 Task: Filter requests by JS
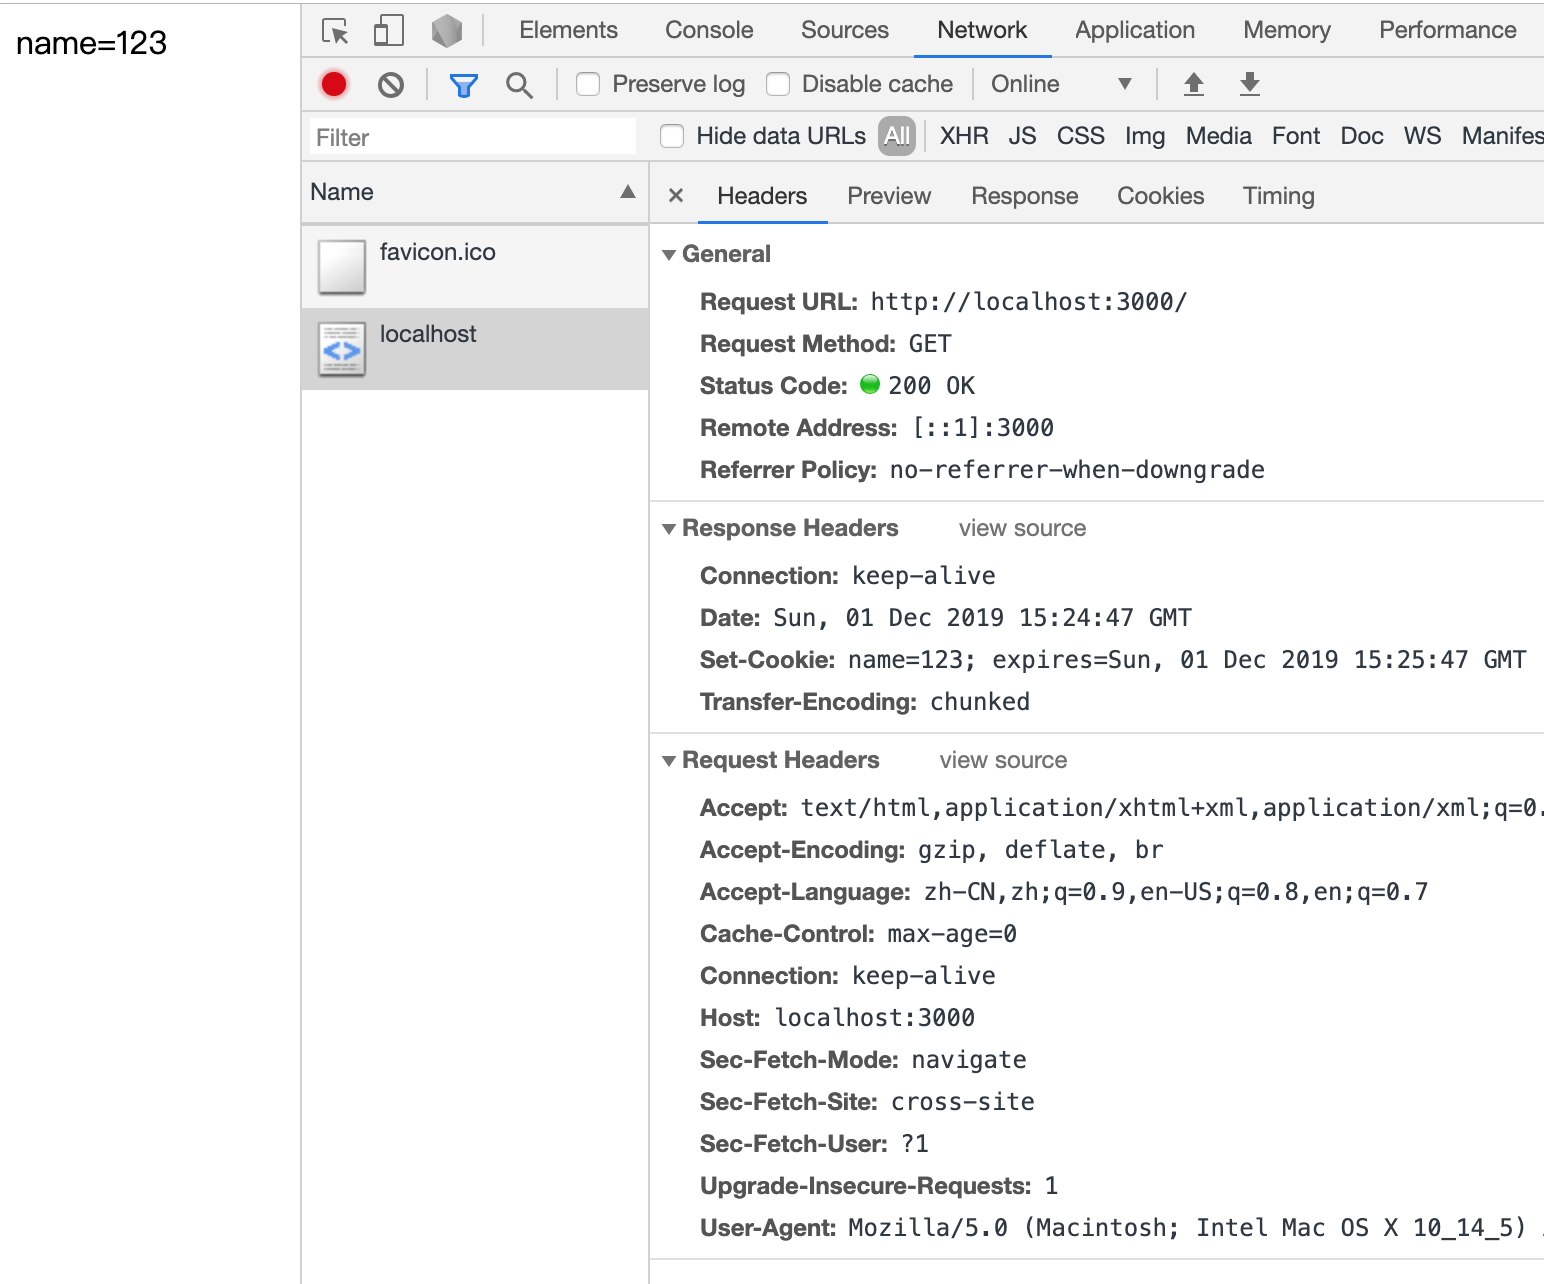[x=1022, y=136]
